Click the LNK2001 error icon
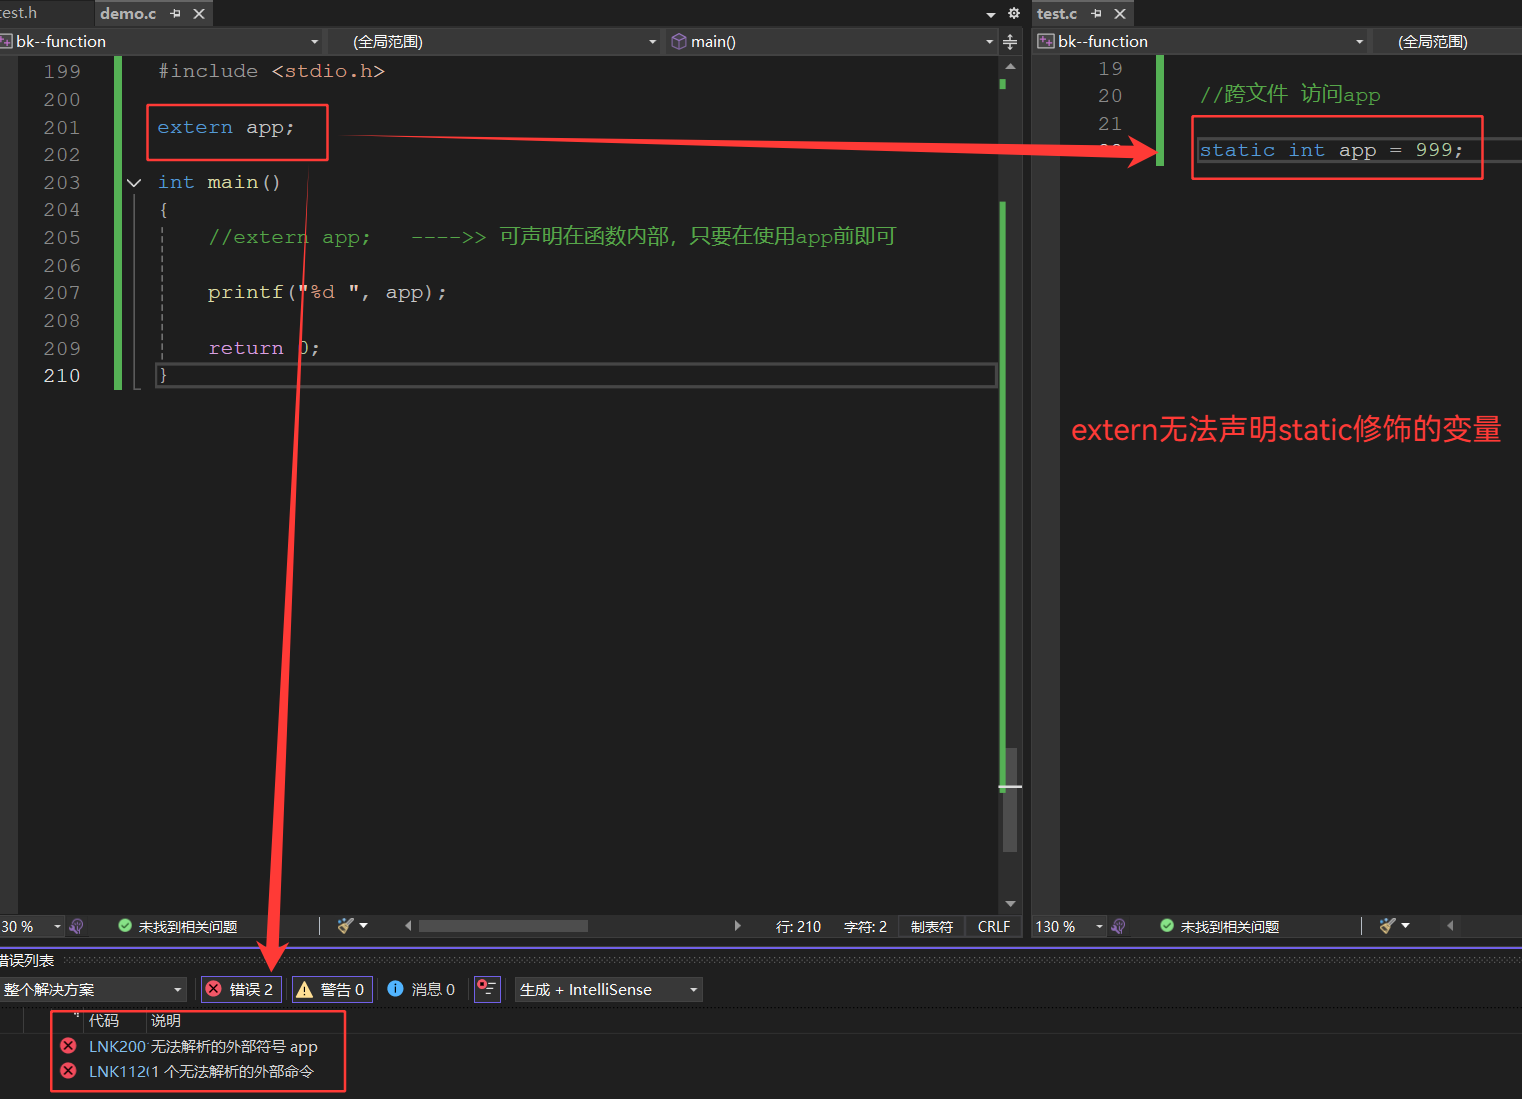 (x=68, y=1046)
